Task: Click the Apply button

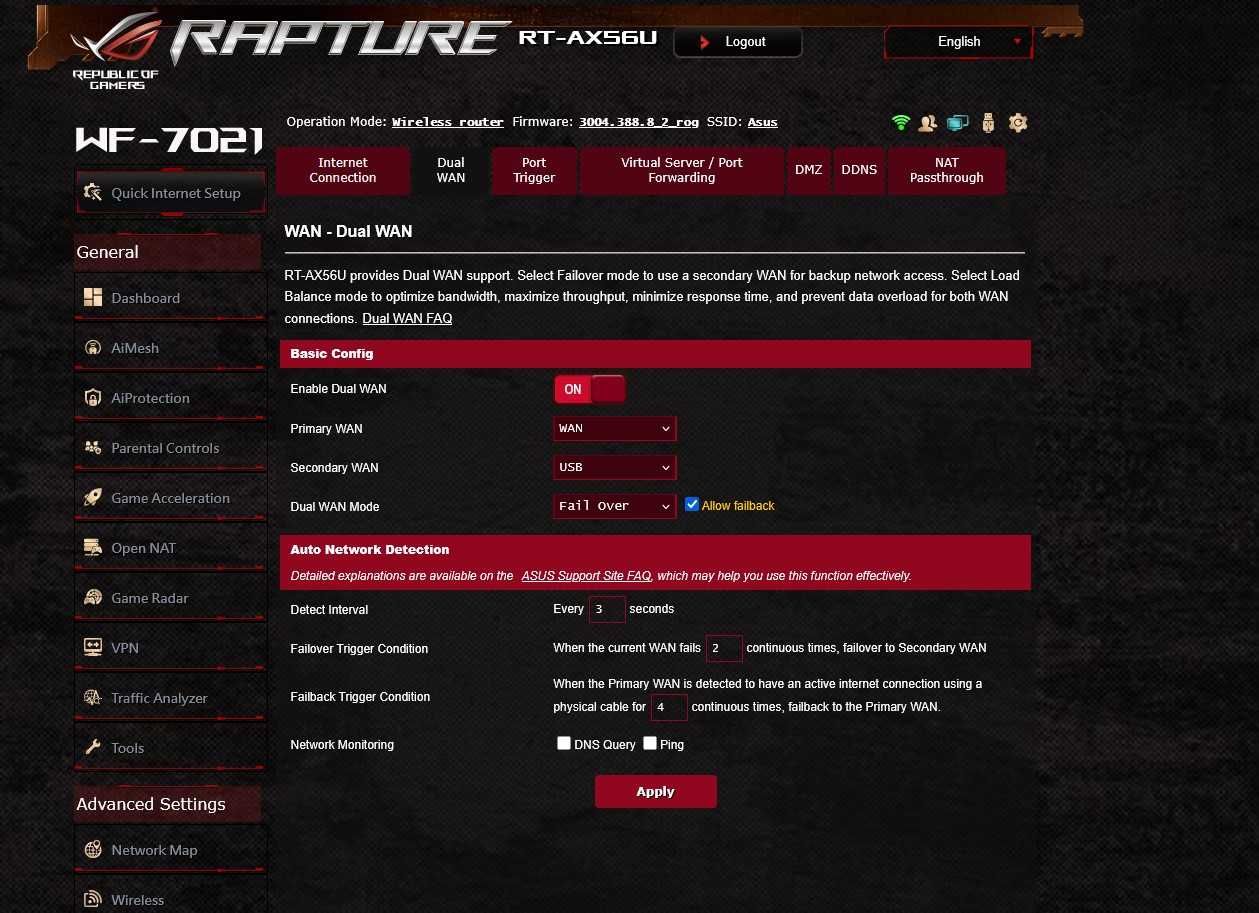Action: click(x=656, y=791)
